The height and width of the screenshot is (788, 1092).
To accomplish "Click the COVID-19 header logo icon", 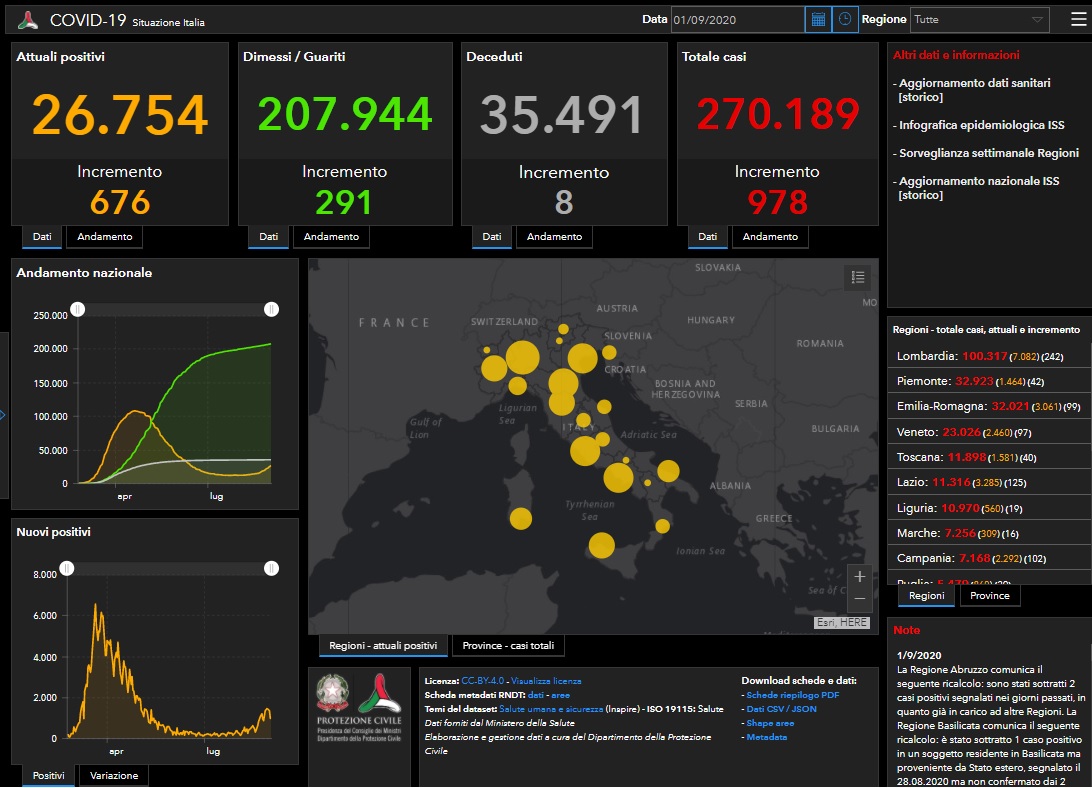I will (28, 20).
